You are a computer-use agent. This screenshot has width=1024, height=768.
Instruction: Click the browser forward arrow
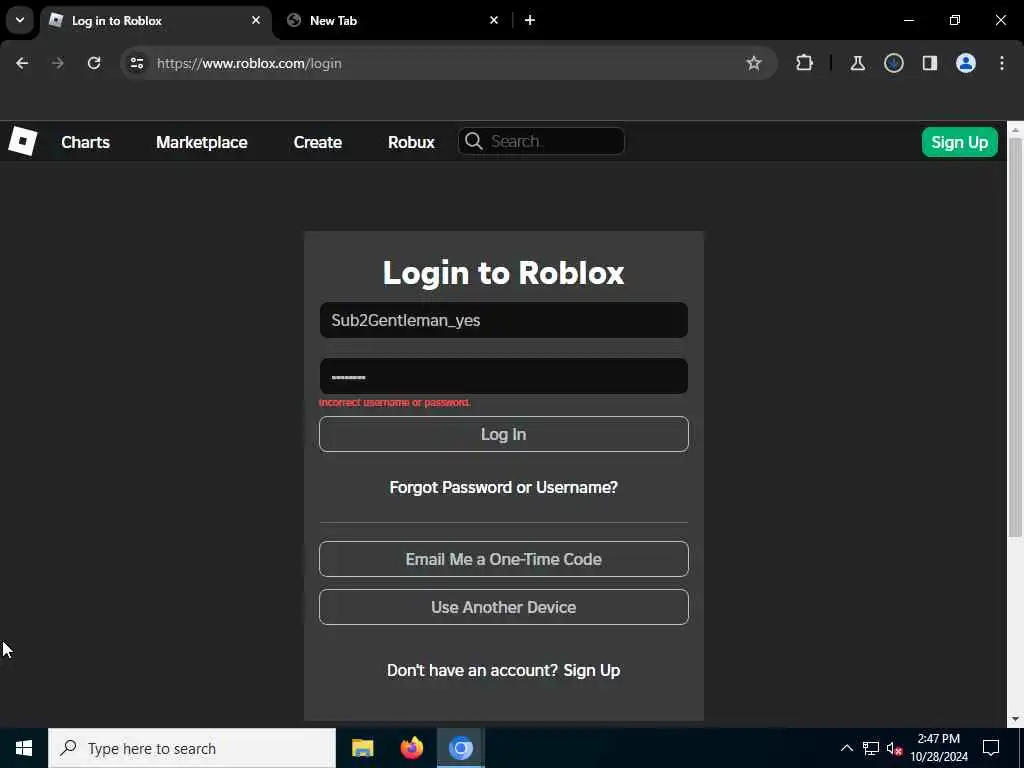pos(57,63)
